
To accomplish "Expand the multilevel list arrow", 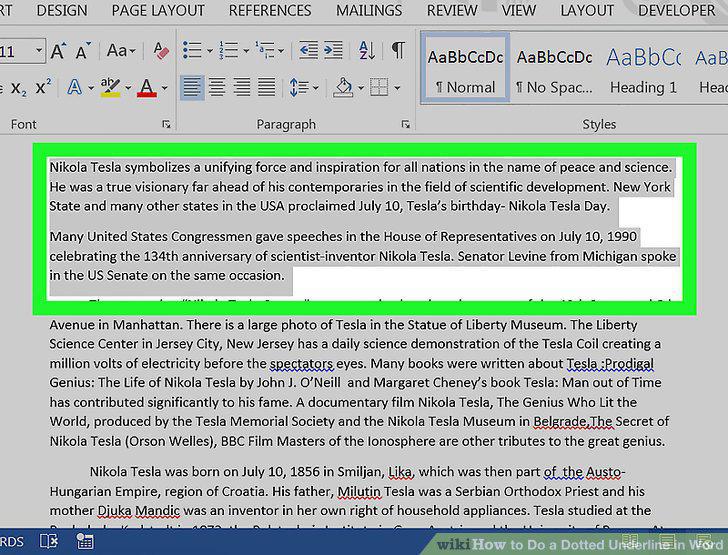I will pyautogui.click(x=281, y=50).
